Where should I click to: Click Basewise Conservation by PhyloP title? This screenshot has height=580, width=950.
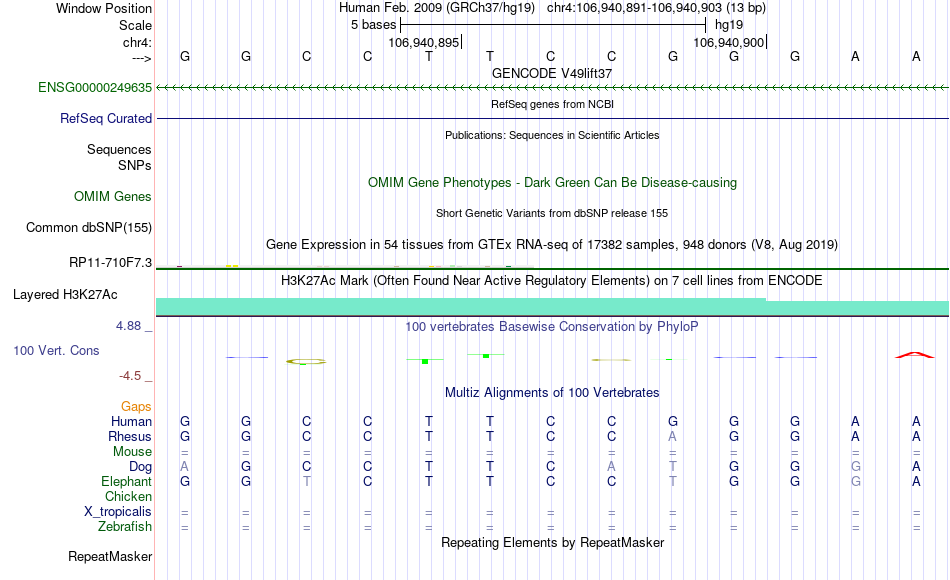[x=552, y=327]
